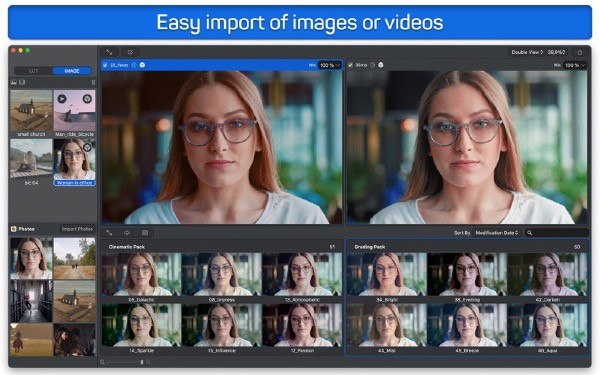Click the right viewer preview image
The image size is (600, 375).
point(467,147)
